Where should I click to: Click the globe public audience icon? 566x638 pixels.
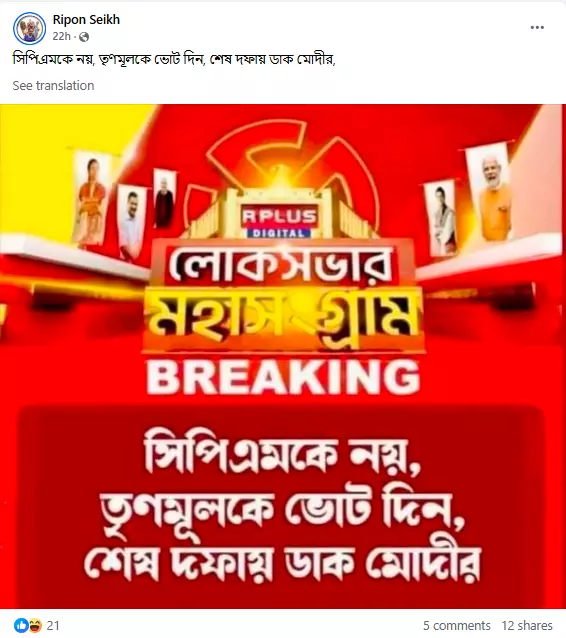(x=84, y=37)
